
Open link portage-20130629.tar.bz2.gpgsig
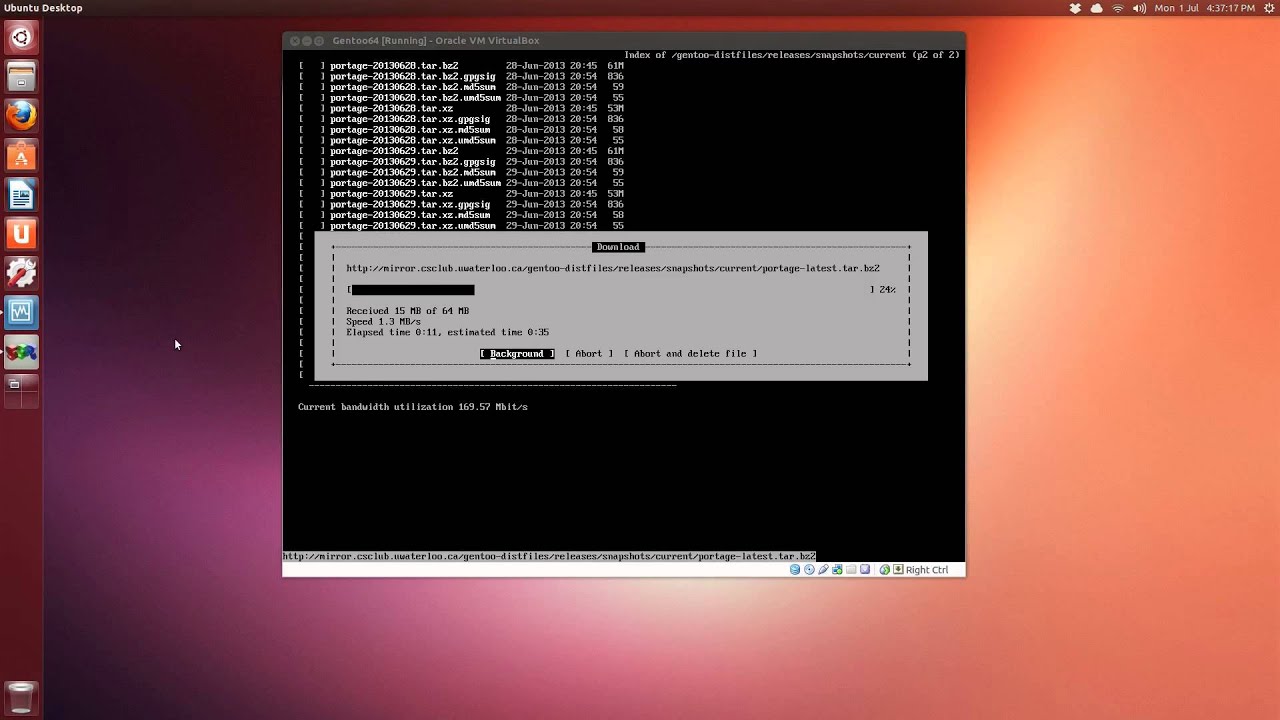pos(412,162)
